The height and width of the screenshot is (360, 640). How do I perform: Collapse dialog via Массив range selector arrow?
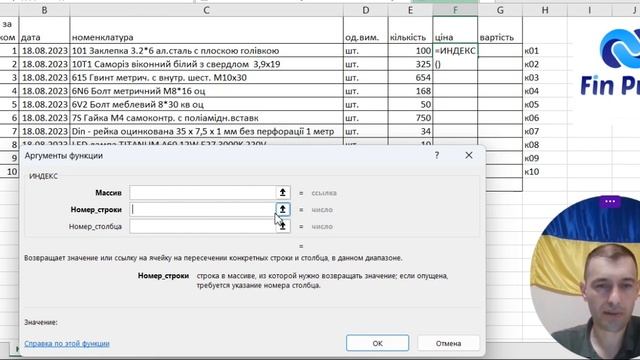pos(282,192)
